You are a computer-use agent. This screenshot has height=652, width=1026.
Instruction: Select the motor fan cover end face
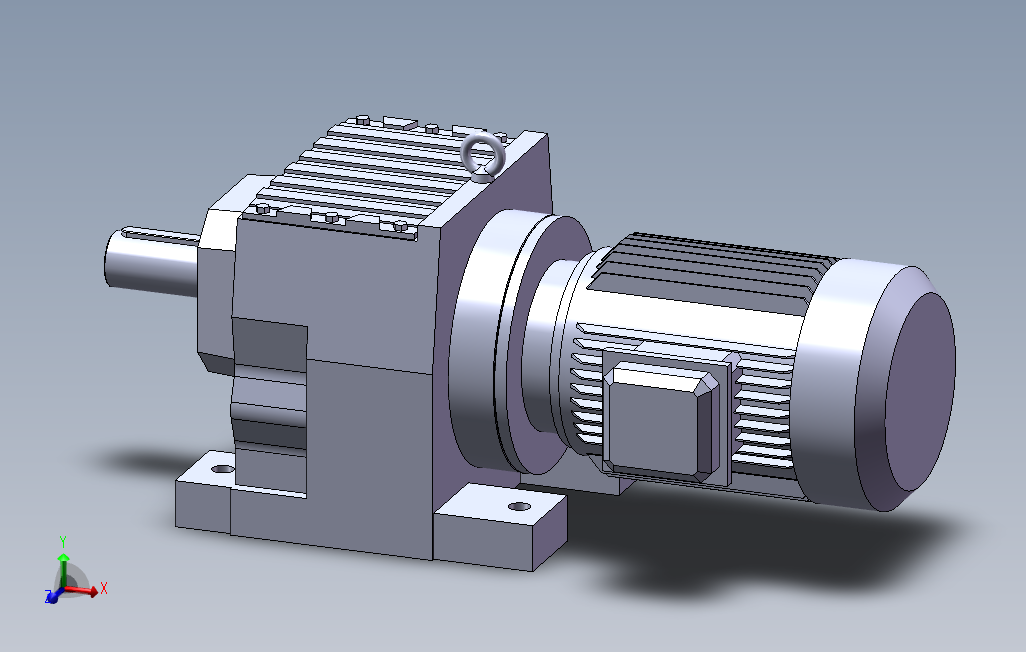pos(919,393)
